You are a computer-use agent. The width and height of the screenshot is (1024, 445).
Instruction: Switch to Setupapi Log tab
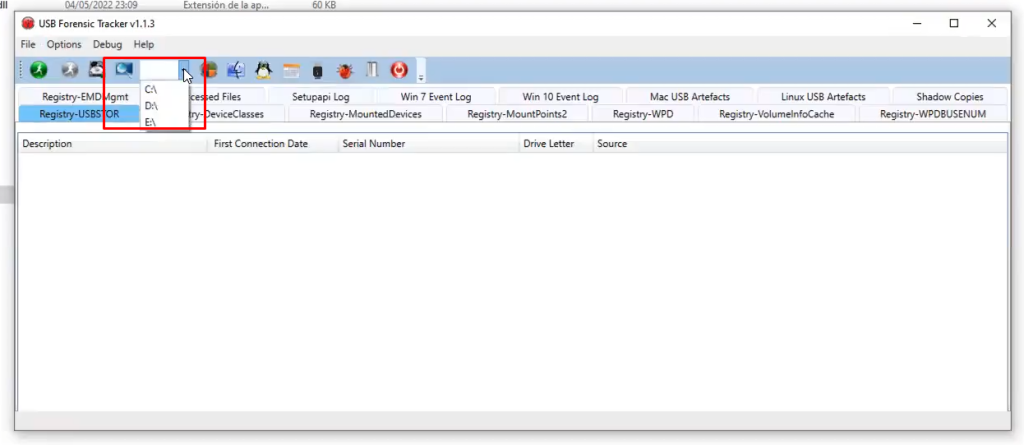click(x=321, y=97)
